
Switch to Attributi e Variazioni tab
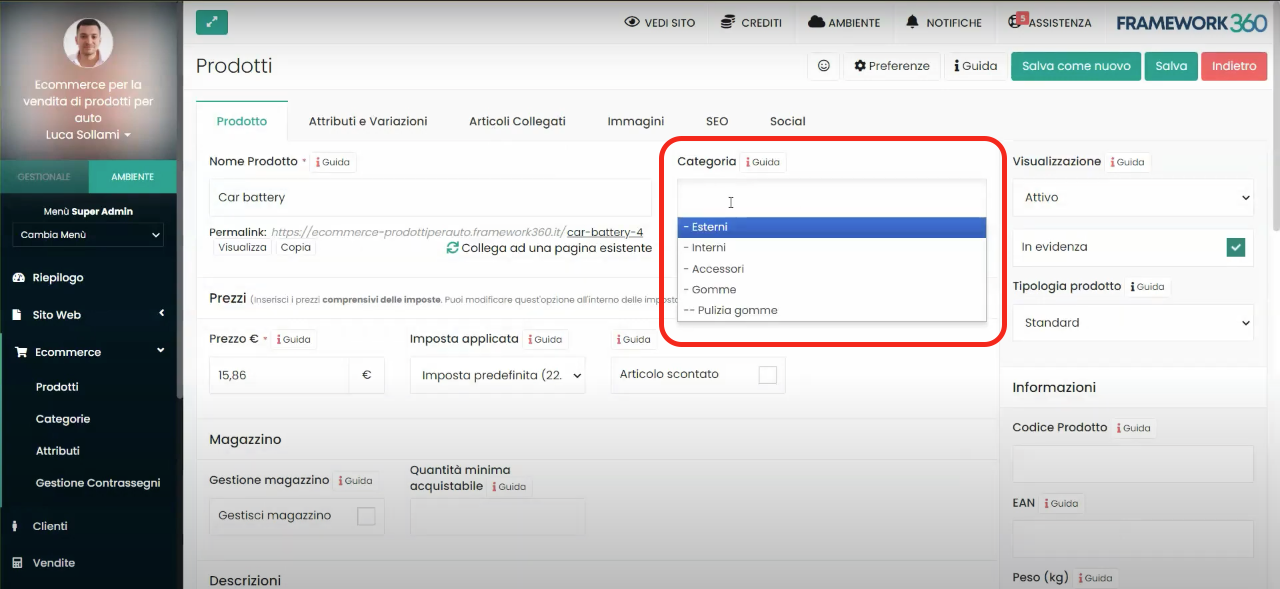(367, 121)
